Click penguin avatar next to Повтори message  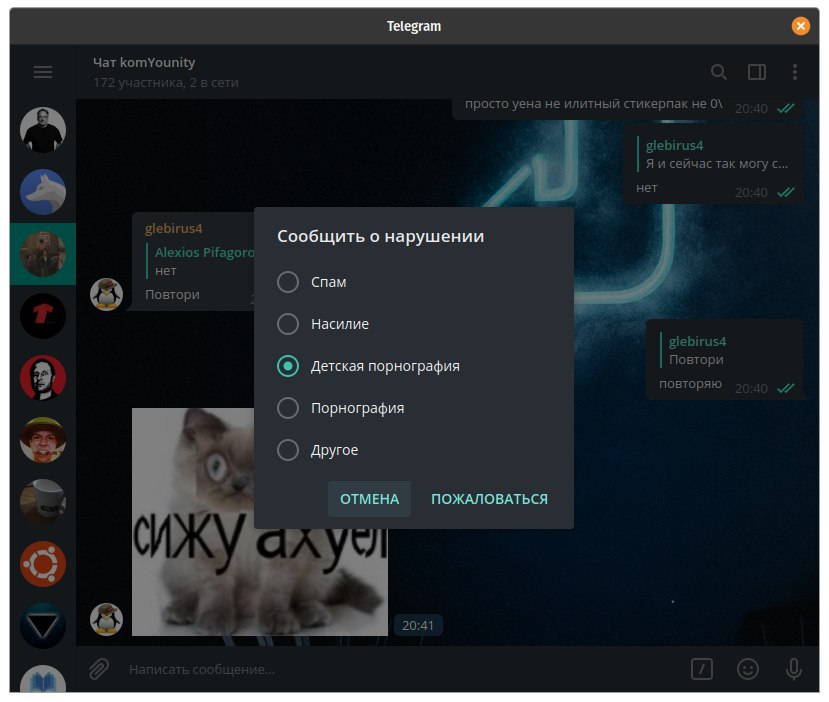click(x=106, y=294)
